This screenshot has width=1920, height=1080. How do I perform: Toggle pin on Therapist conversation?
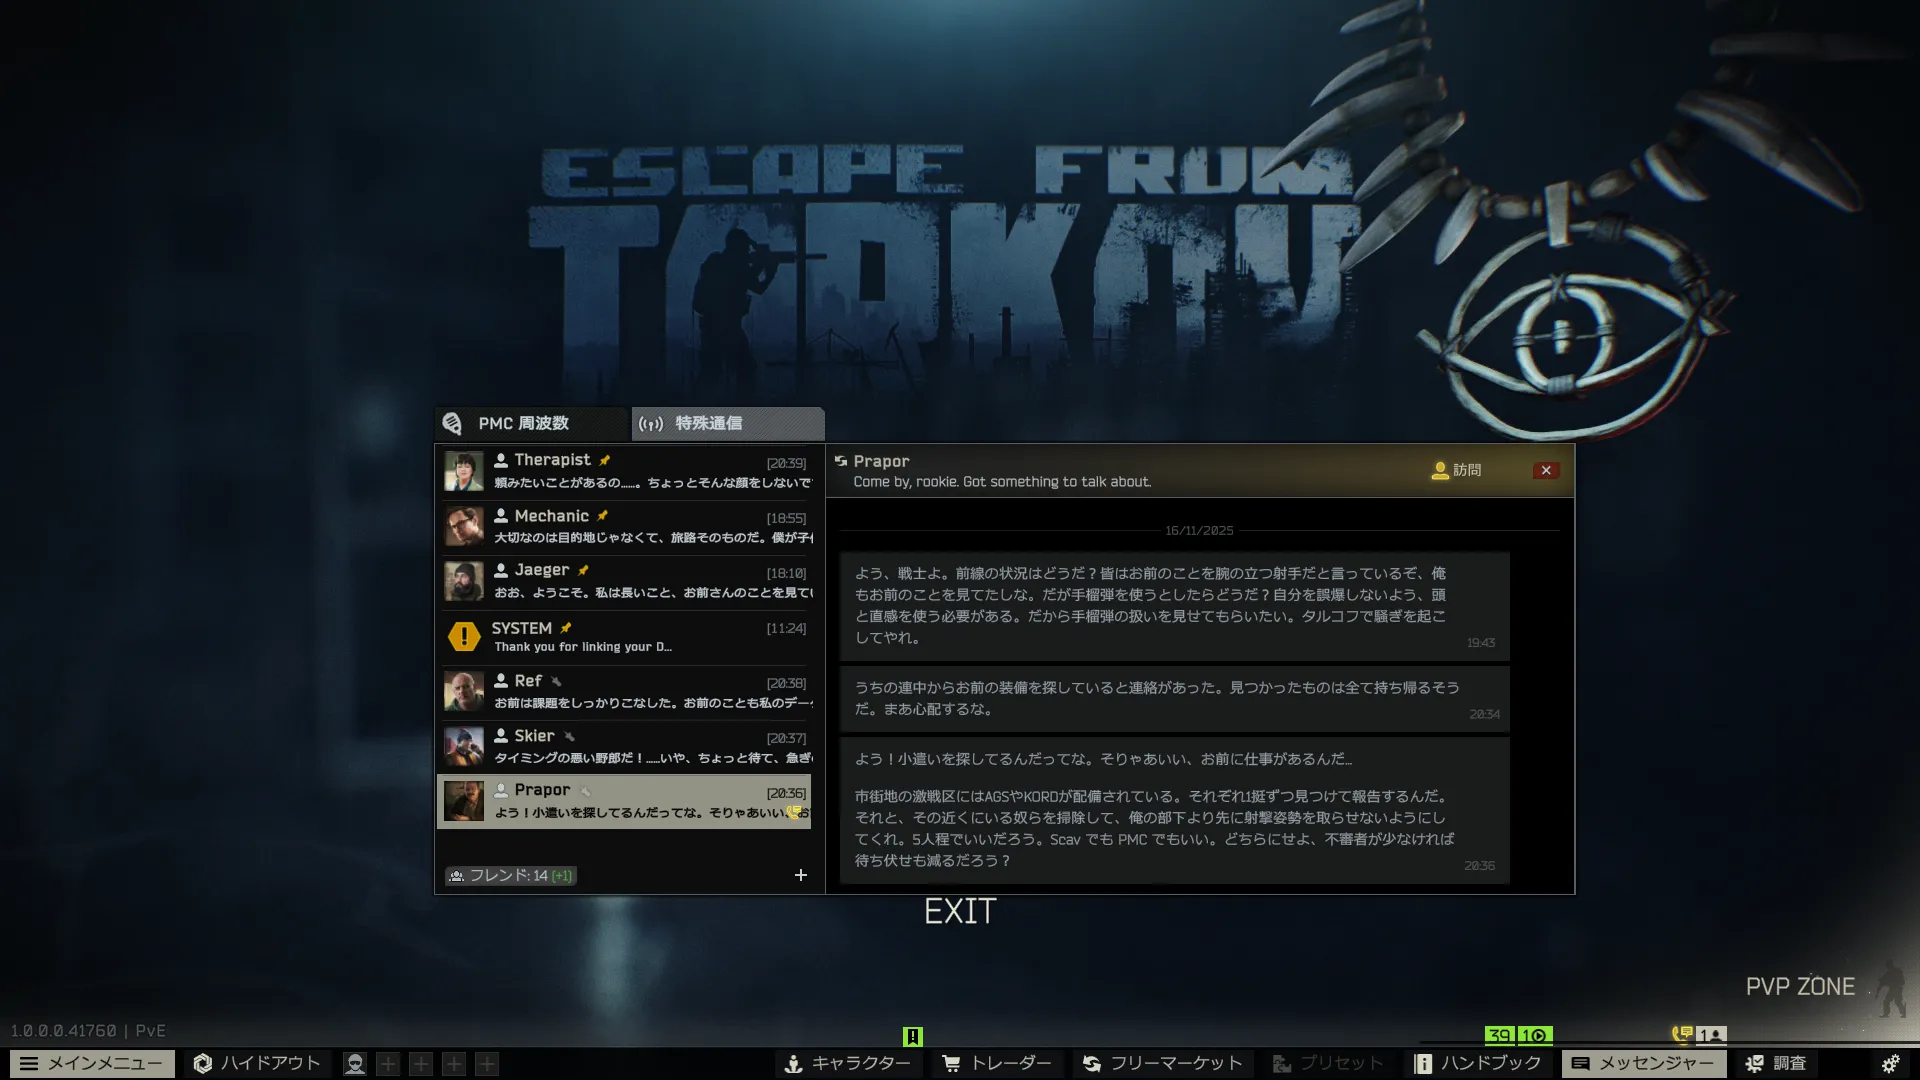(x=605, y=460)
